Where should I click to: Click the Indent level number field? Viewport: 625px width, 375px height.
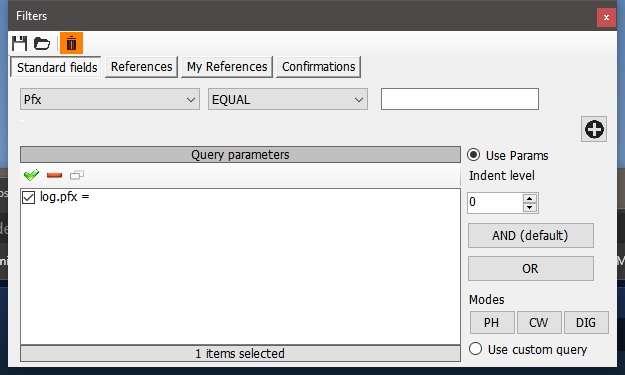click(x=495, y=203)
